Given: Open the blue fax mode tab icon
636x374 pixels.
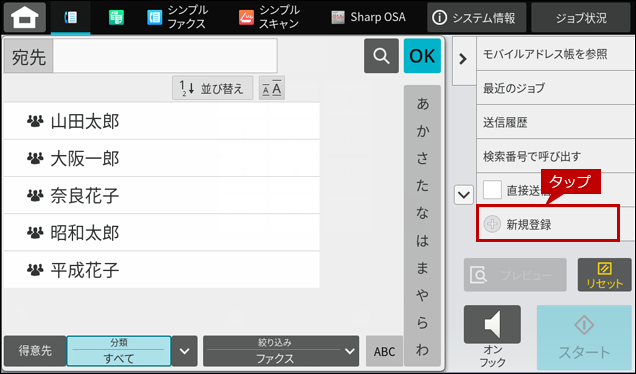Looking at the screenshot, I should [71, 17].
